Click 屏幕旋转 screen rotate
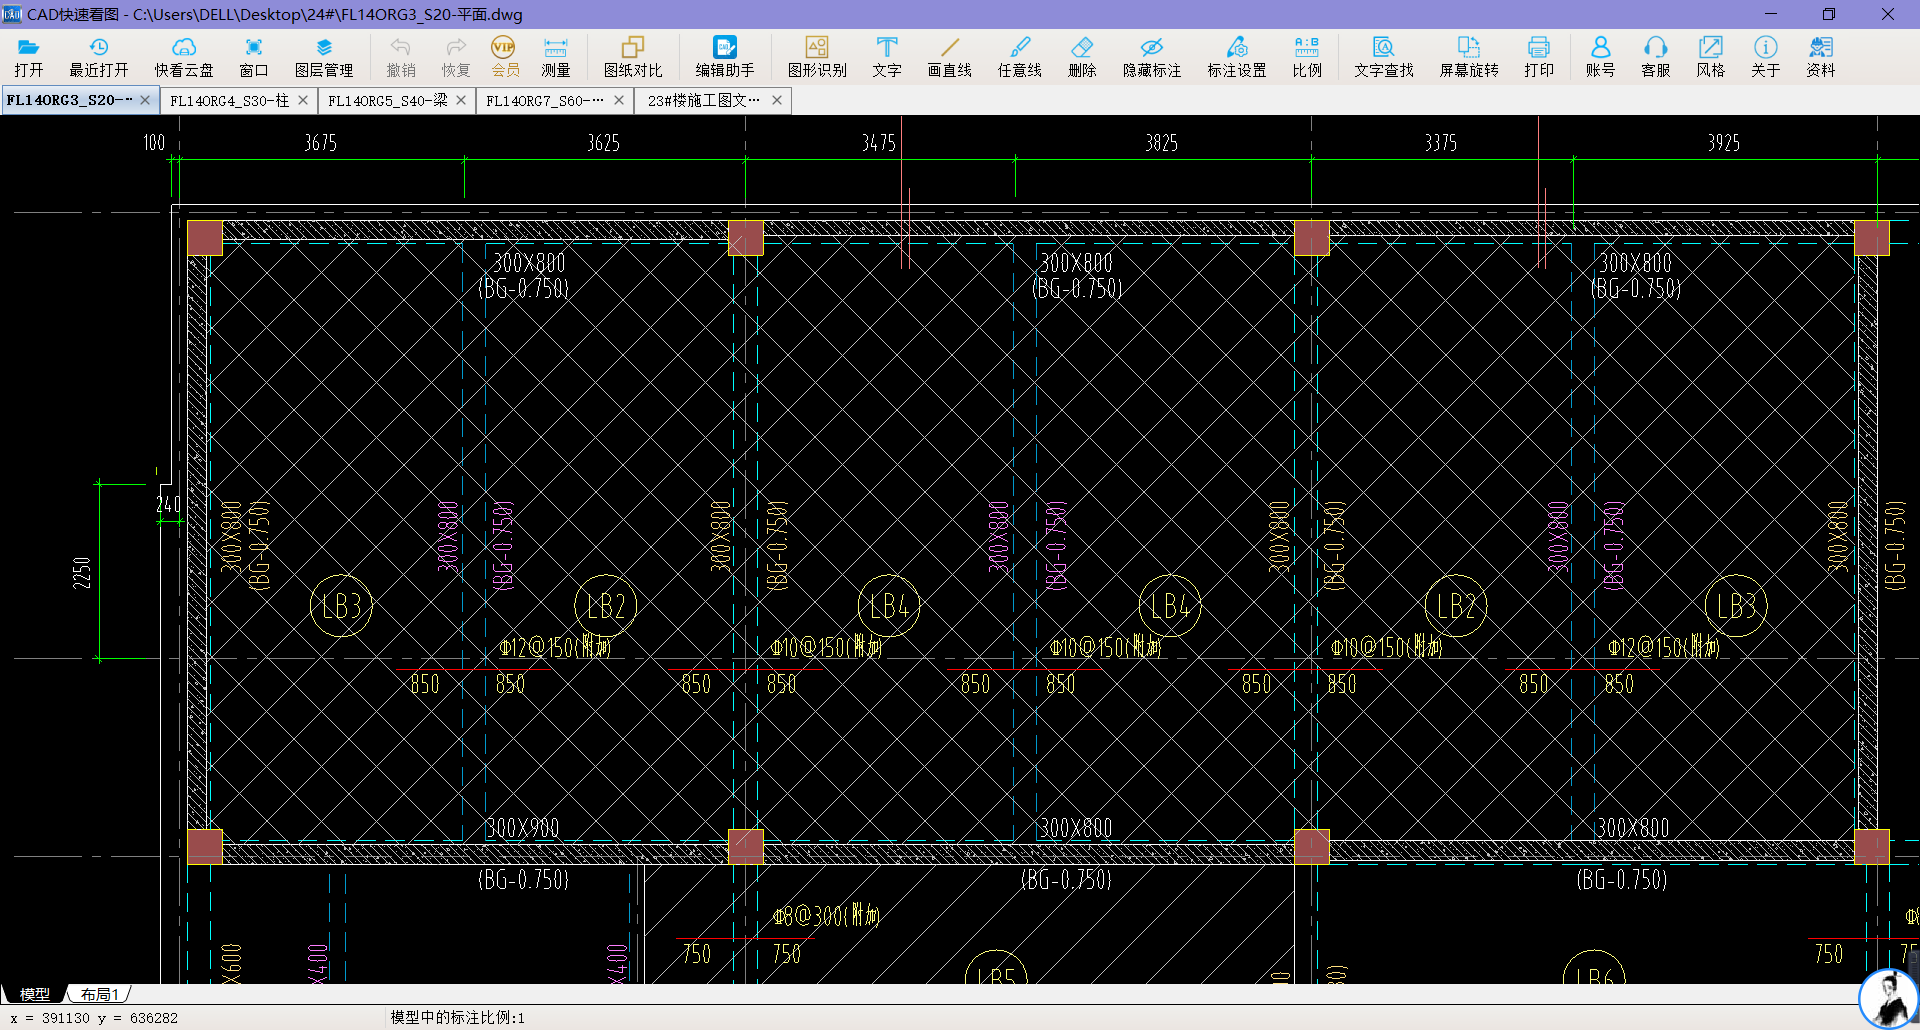 click(1469, 57)
